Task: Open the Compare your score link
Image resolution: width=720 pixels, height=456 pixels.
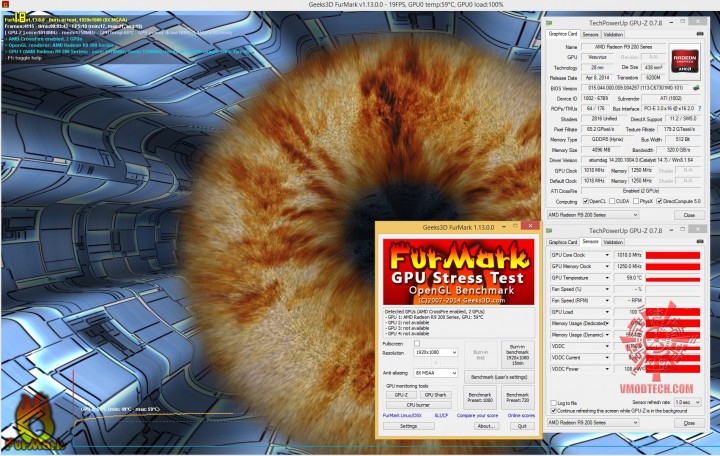Action: (477, 416)
